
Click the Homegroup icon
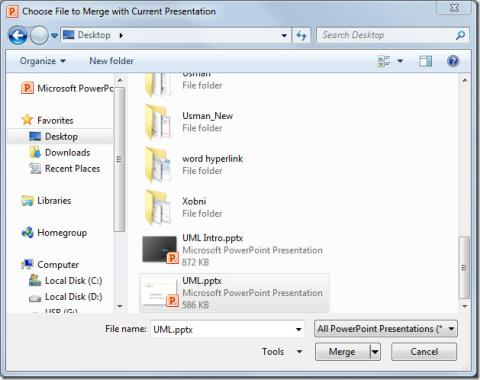(27, 232)
